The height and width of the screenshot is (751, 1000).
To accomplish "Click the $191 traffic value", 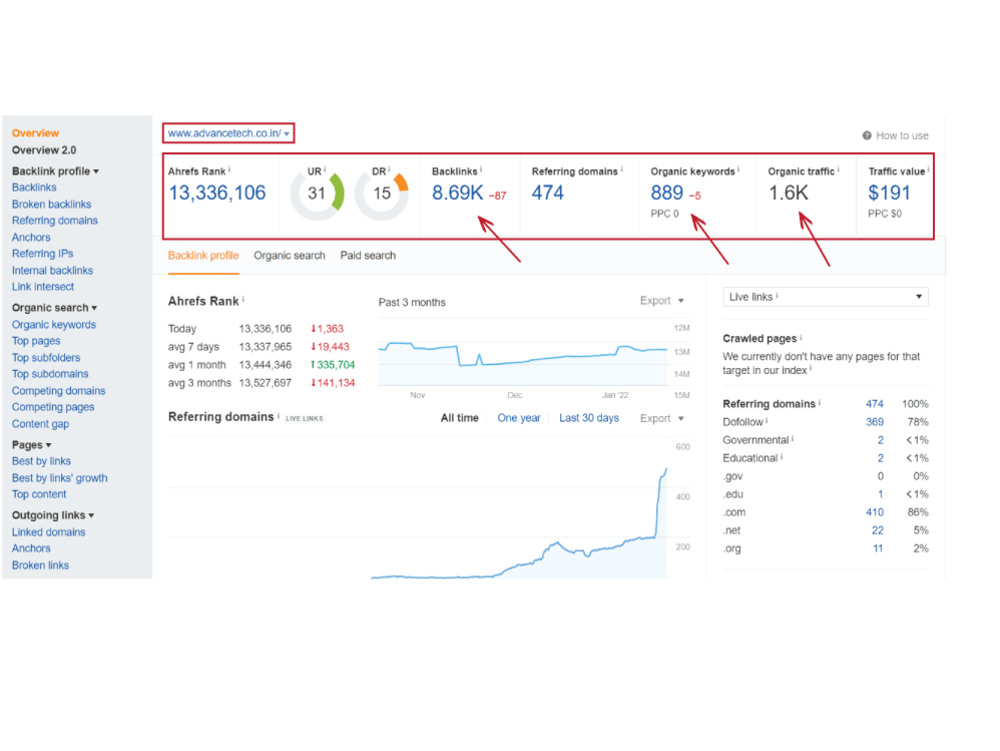I will click(889, 193).
